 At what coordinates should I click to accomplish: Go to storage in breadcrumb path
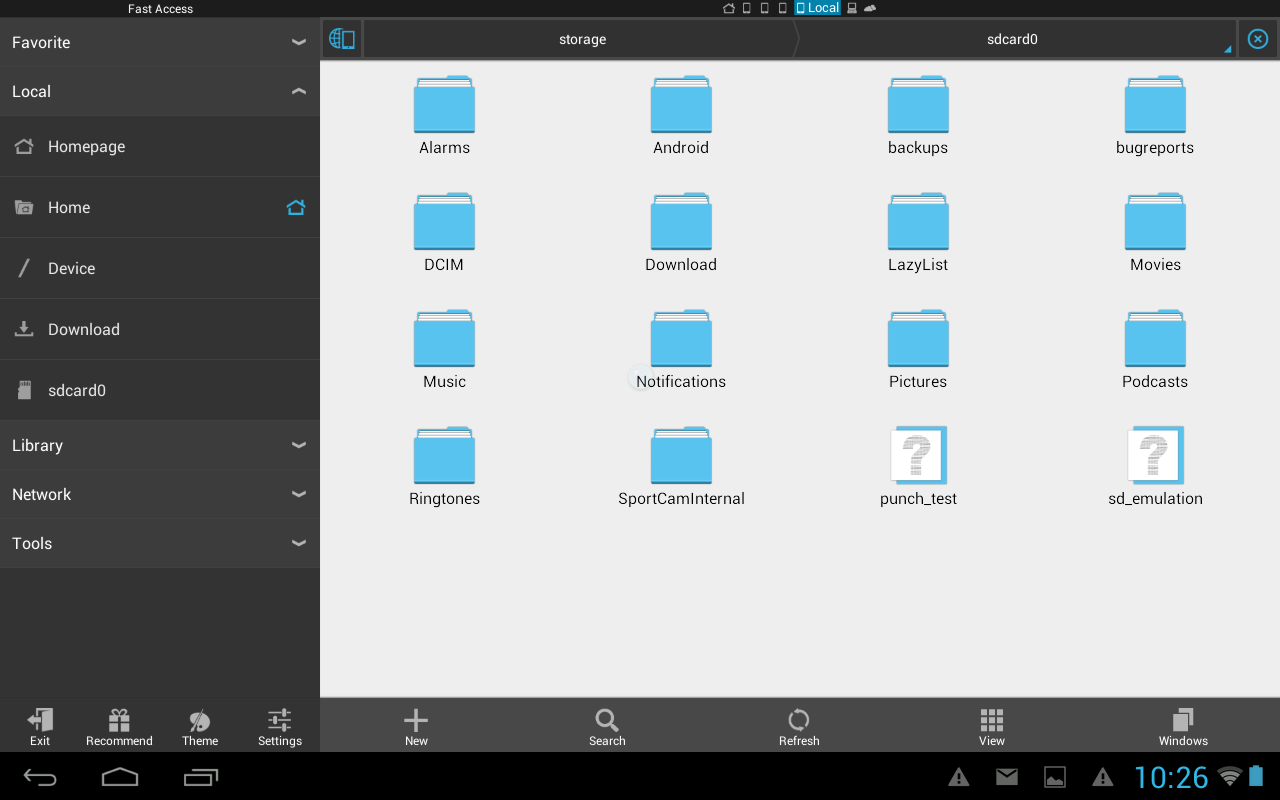[582, 40]
